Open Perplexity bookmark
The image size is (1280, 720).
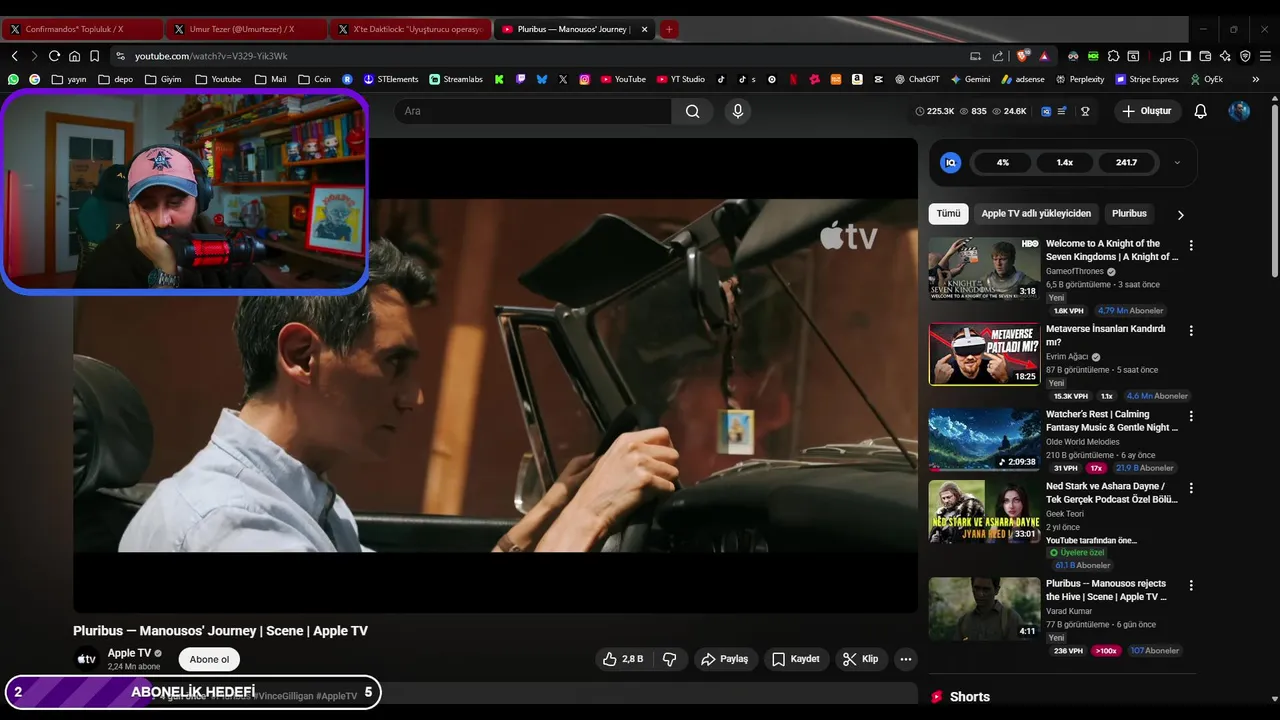(1079, 79)
